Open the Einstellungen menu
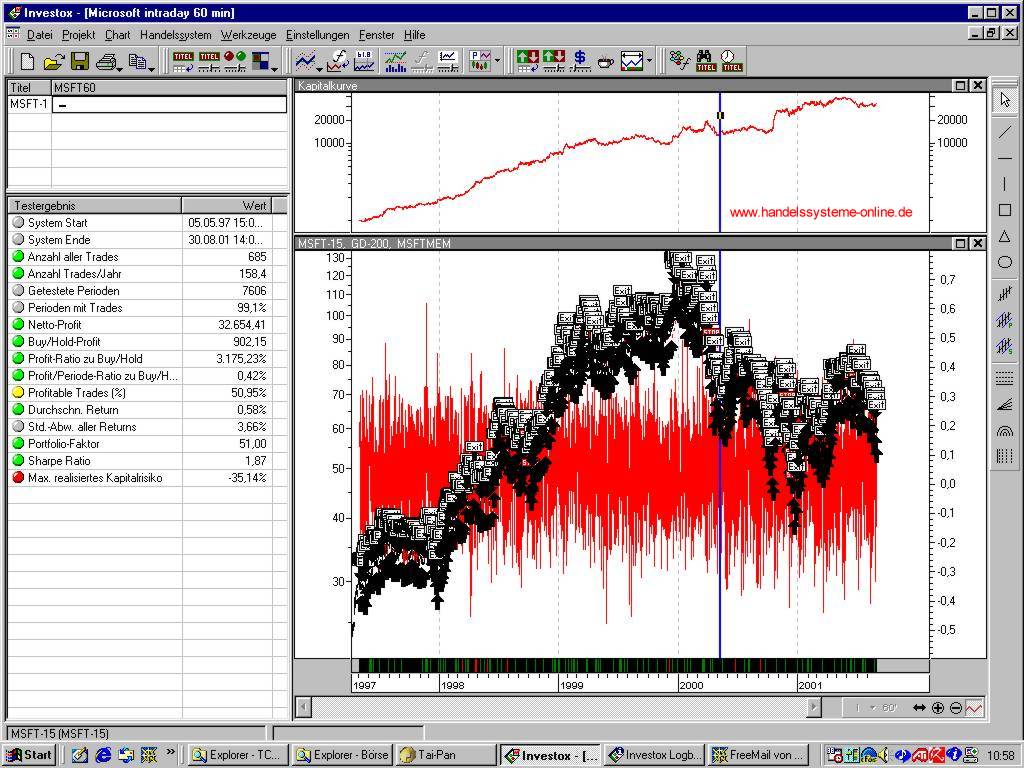 [317, 35]
